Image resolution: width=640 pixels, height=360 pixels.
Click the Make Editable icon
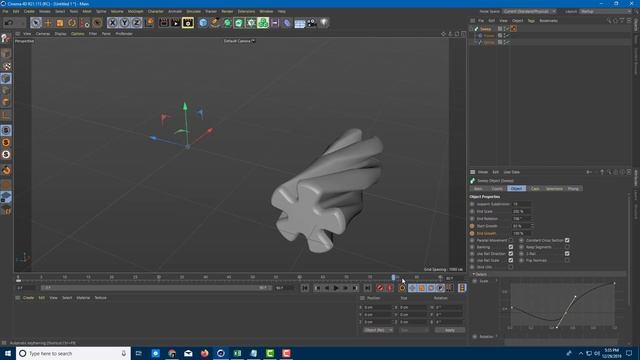pyautogui.click(x=6, y=39)
